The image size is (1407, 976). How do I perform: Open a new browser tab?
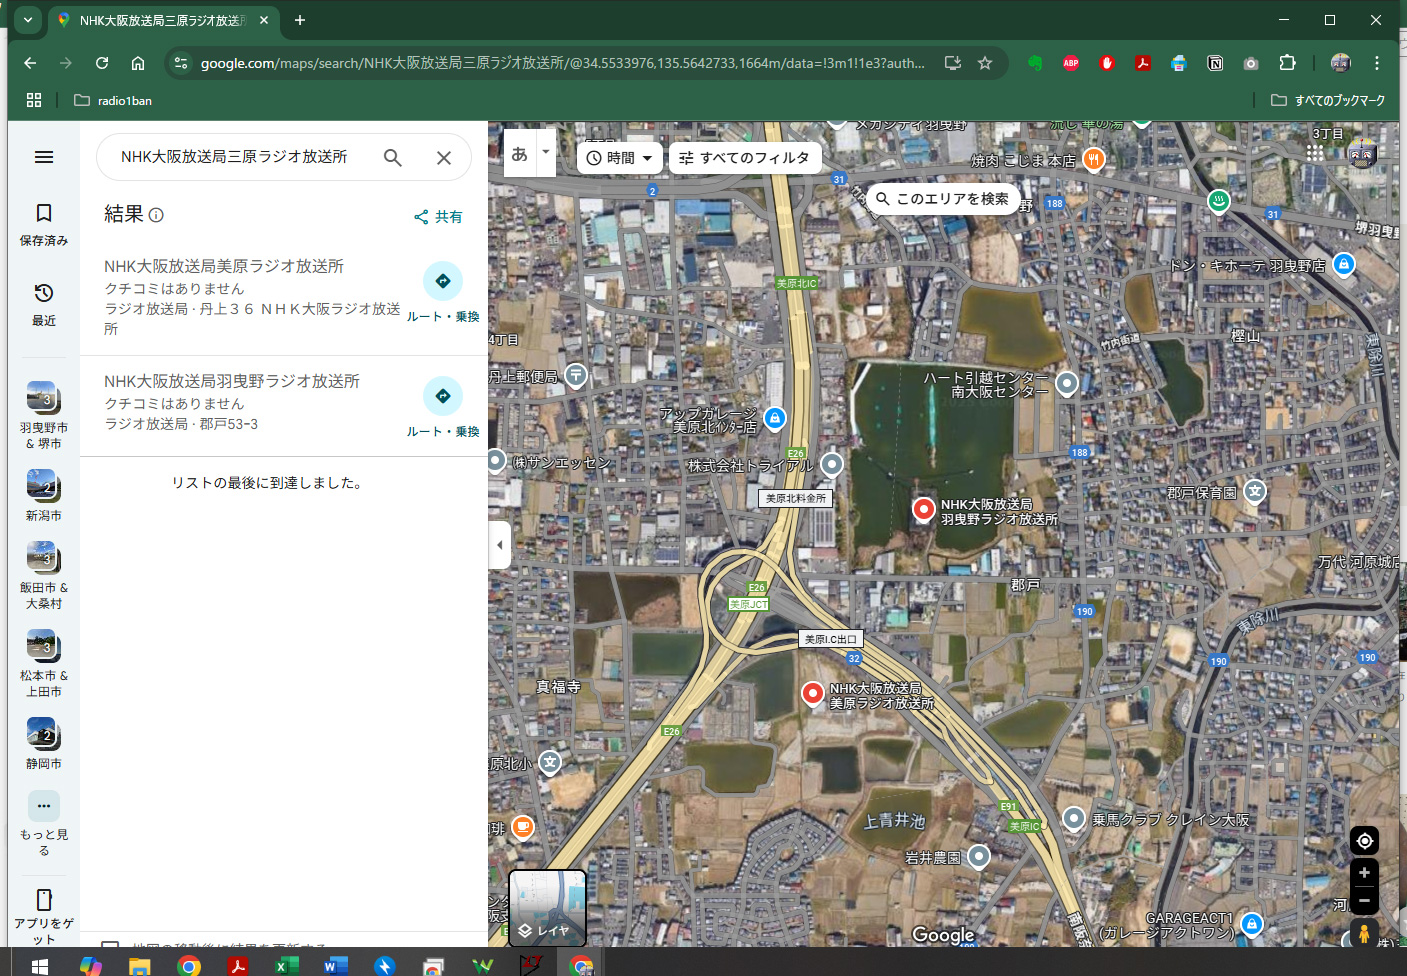[x=300, y=20]
